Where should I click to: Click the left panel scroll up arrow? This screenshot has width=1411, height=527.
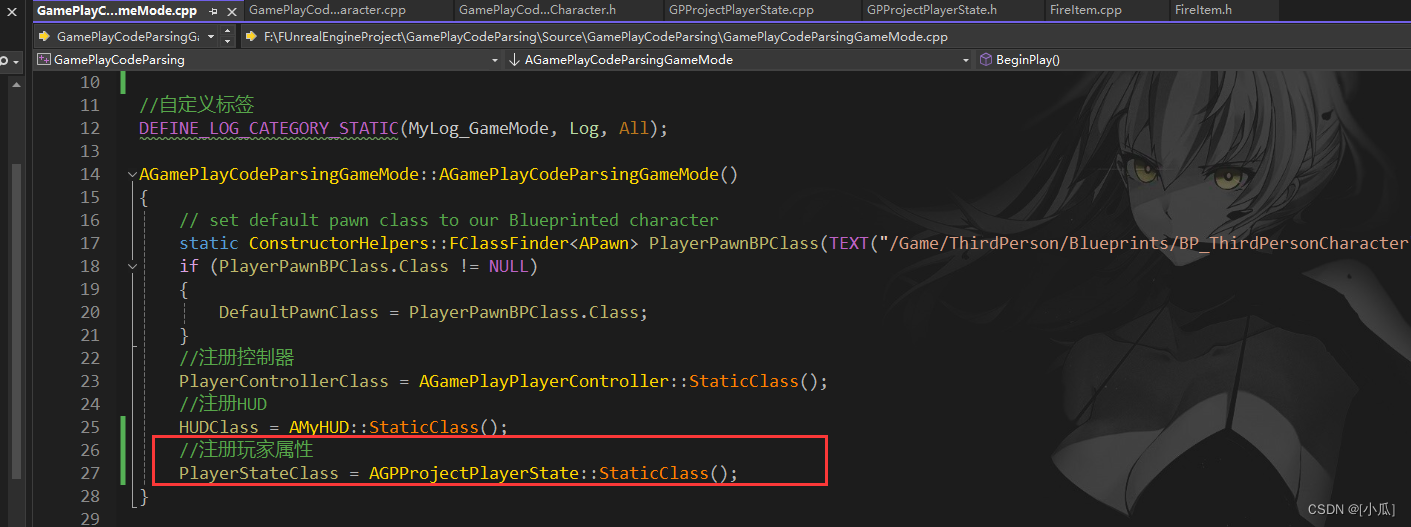point(16,86)
